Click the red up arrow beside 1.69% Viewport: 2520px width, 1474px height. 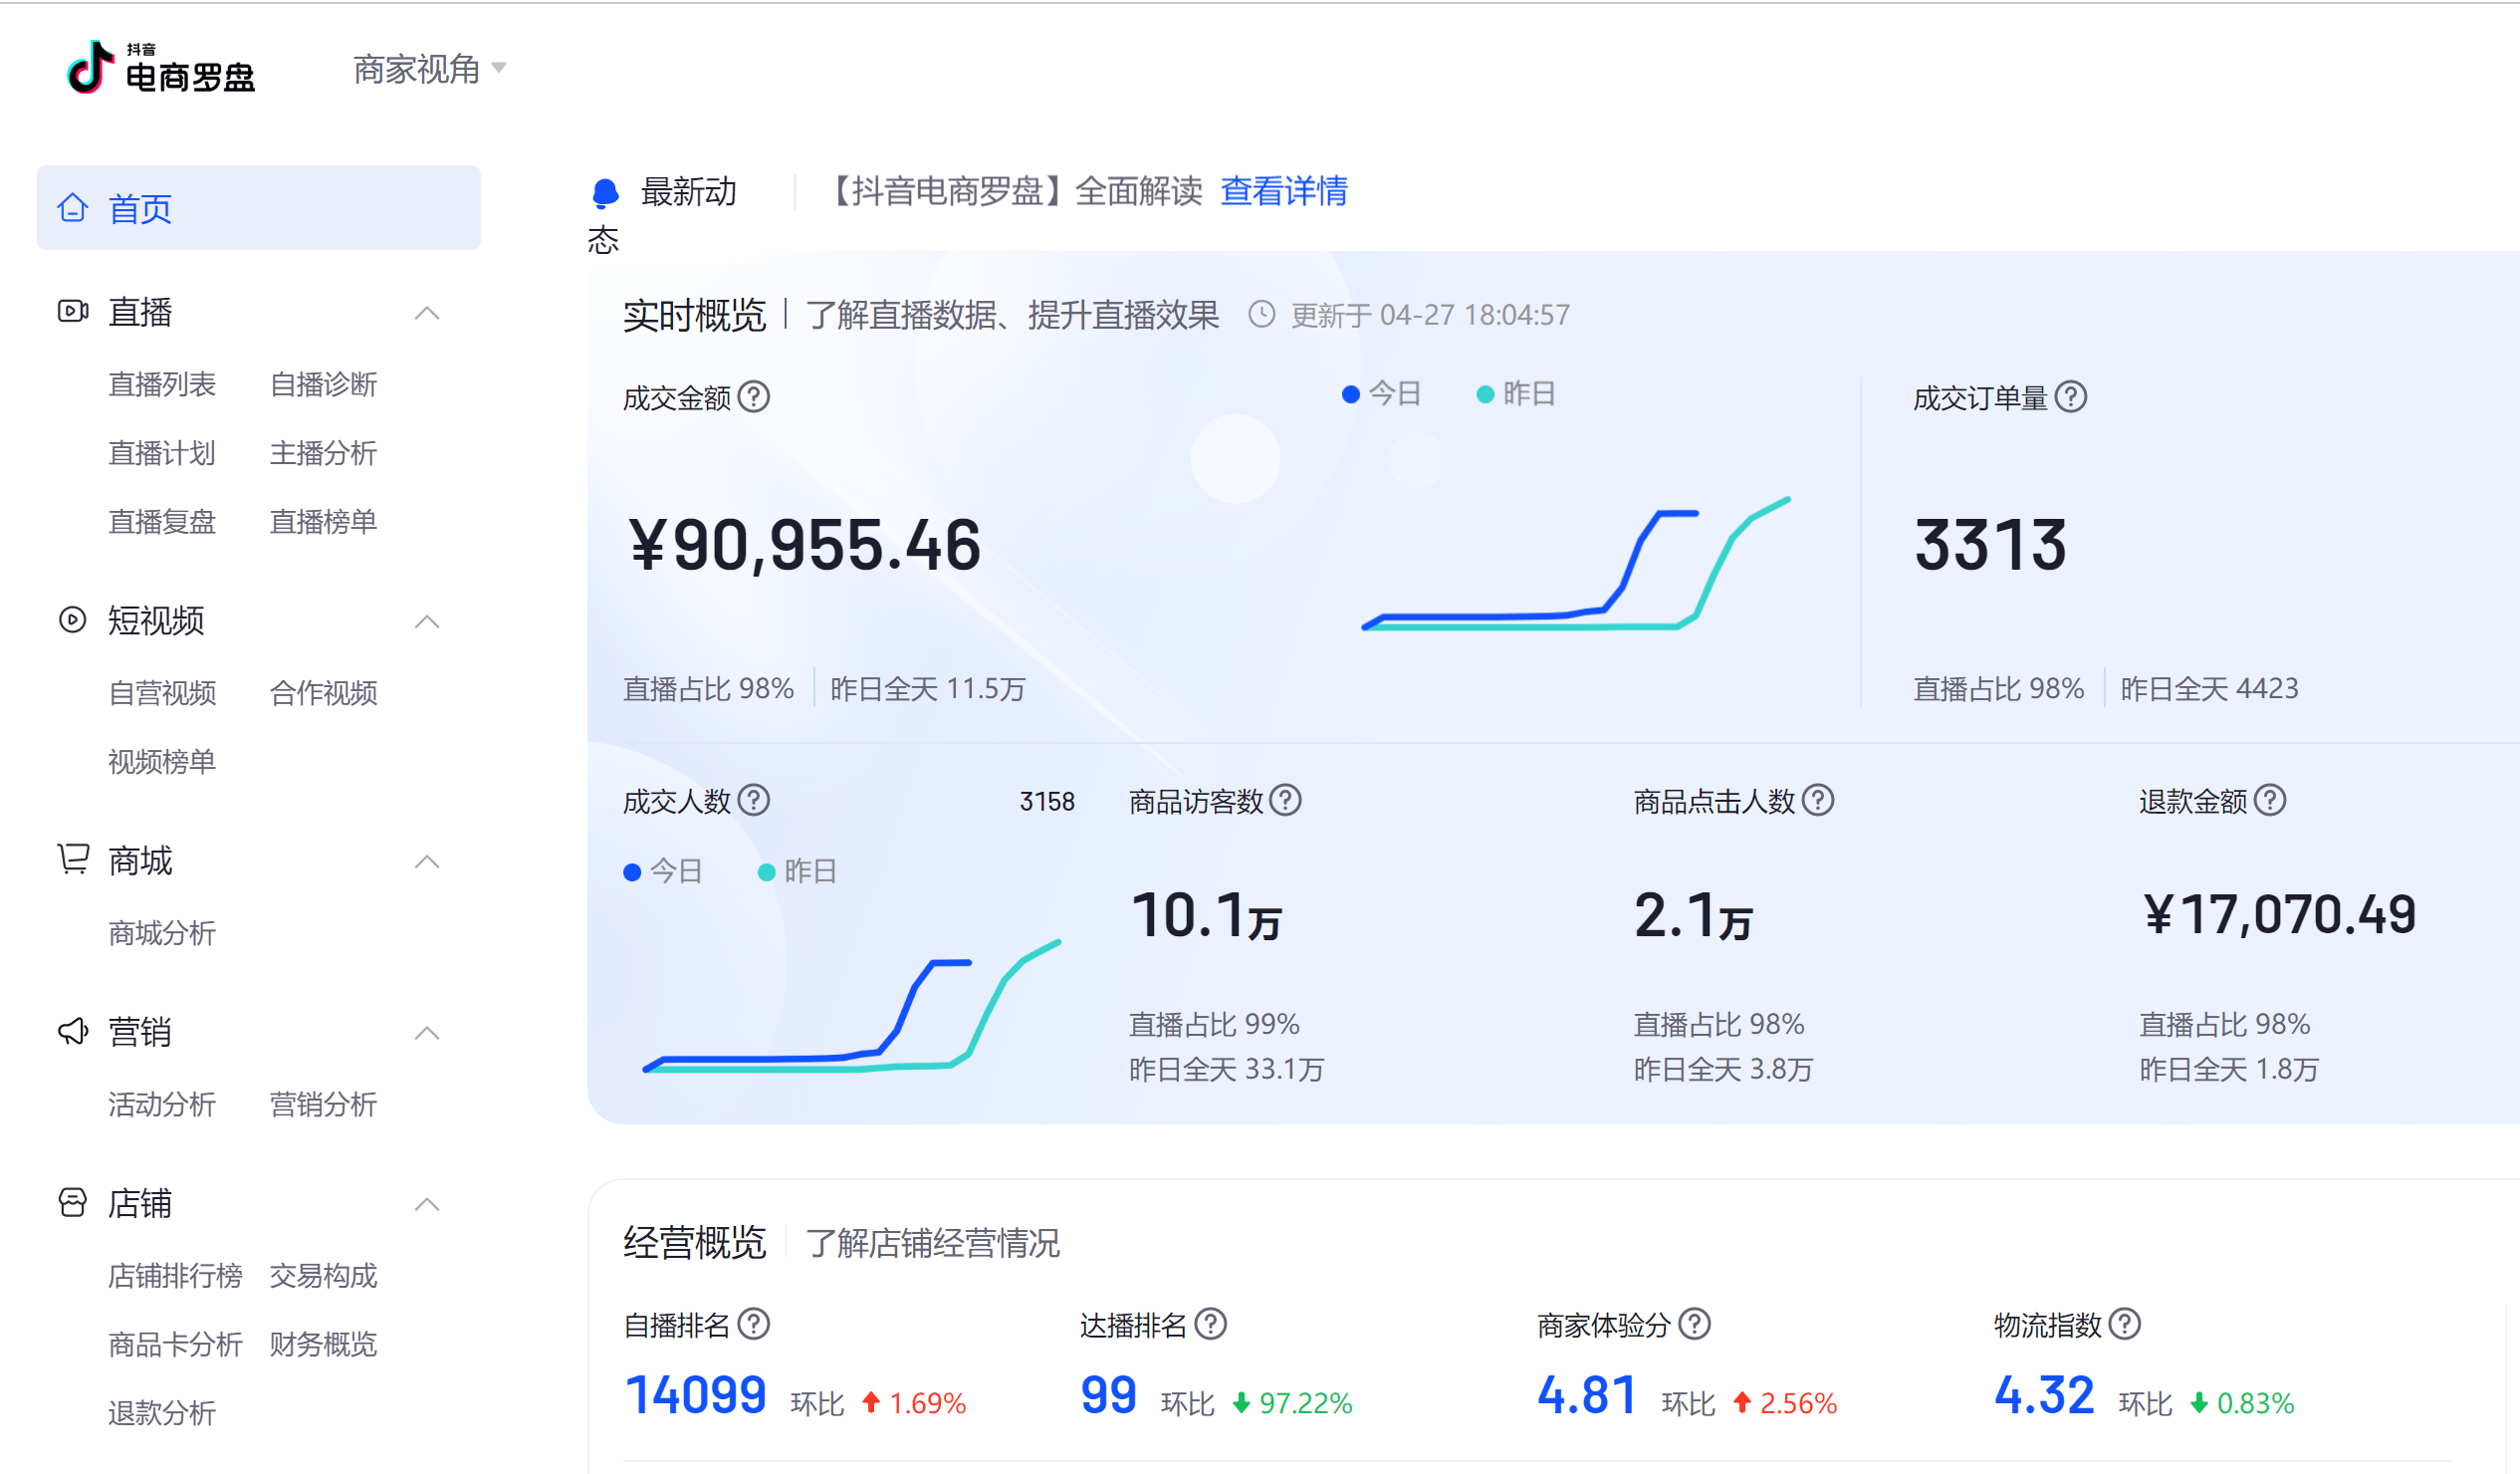click(871, 1402)
